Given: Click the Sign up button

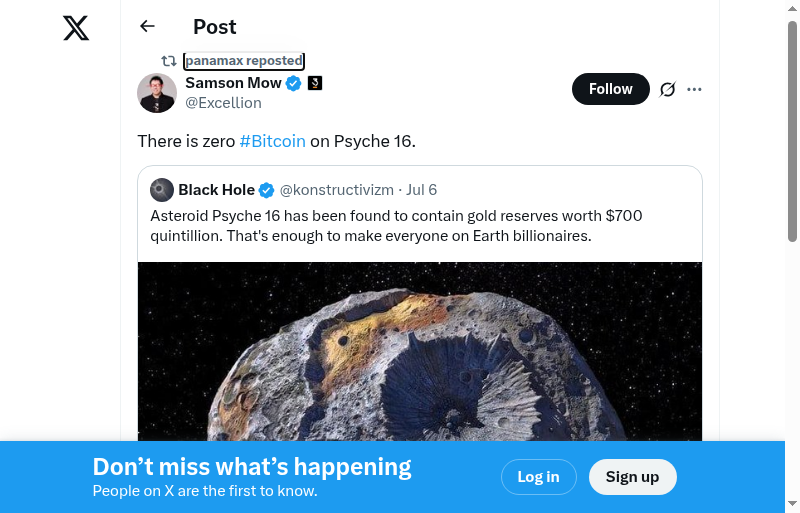Looking at the screenshot, I should [x=632, y=477].
